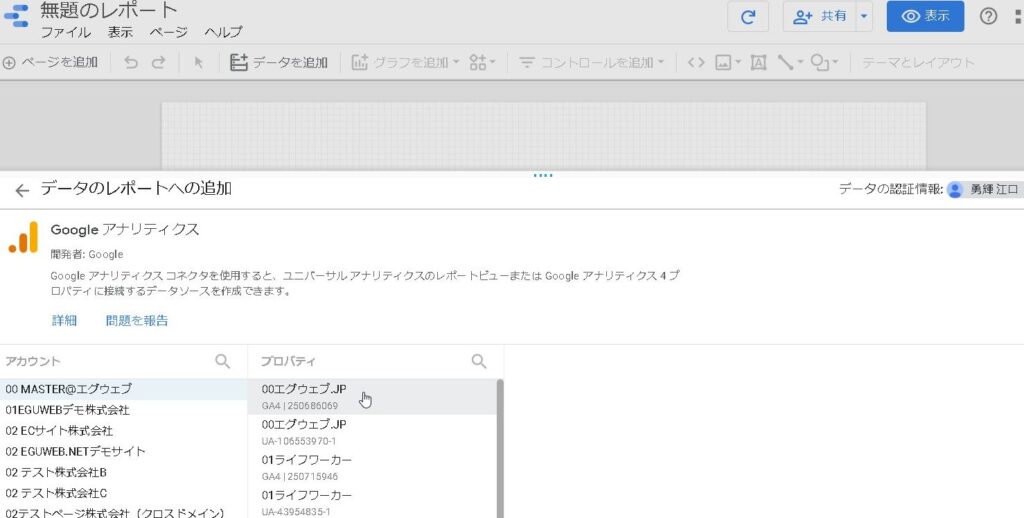Select the selection mode cursor tool

198,62
